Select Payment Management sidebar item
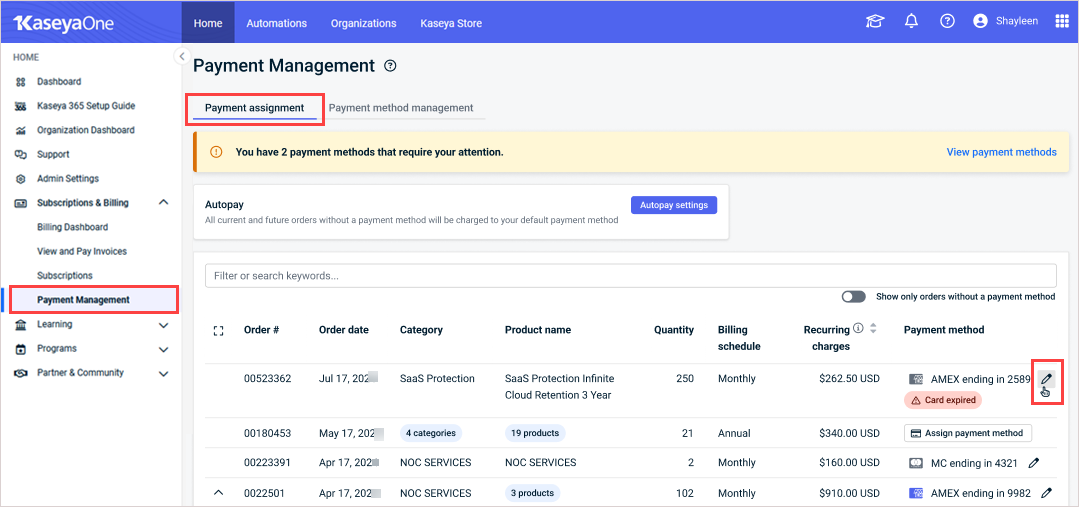The image size is (1079, 507). 83,300
